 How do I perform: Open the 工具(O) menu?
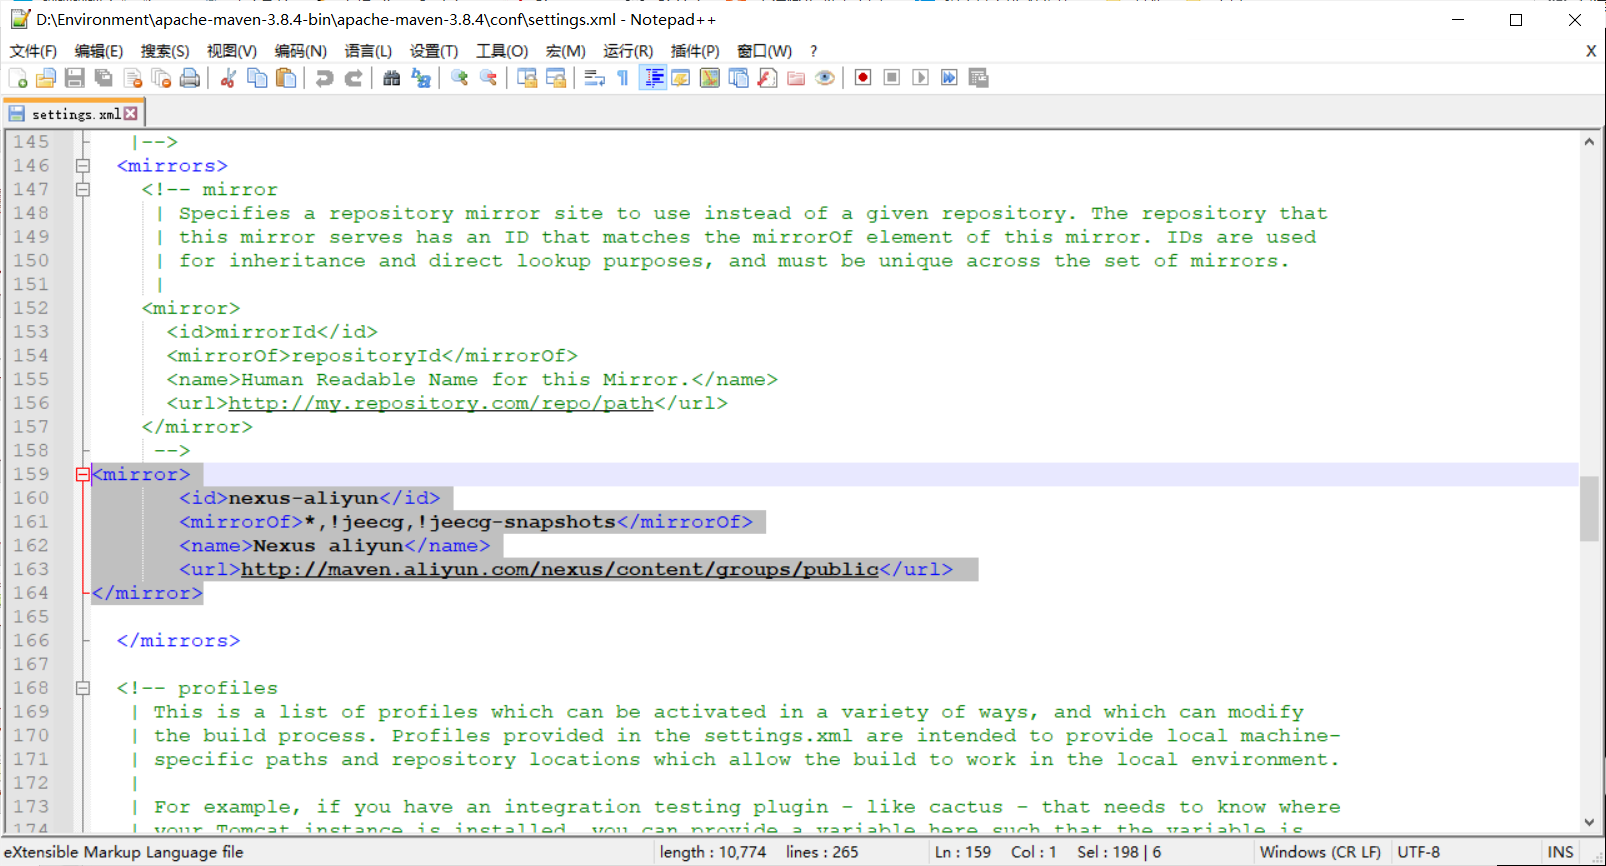(502, 51)
